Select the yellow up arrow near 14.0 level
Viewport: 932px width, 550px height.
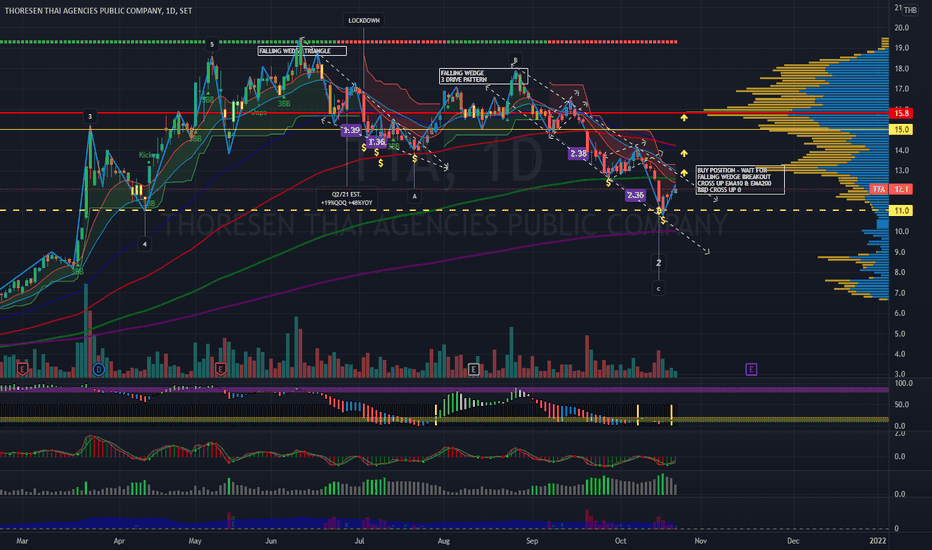[684, 153]
